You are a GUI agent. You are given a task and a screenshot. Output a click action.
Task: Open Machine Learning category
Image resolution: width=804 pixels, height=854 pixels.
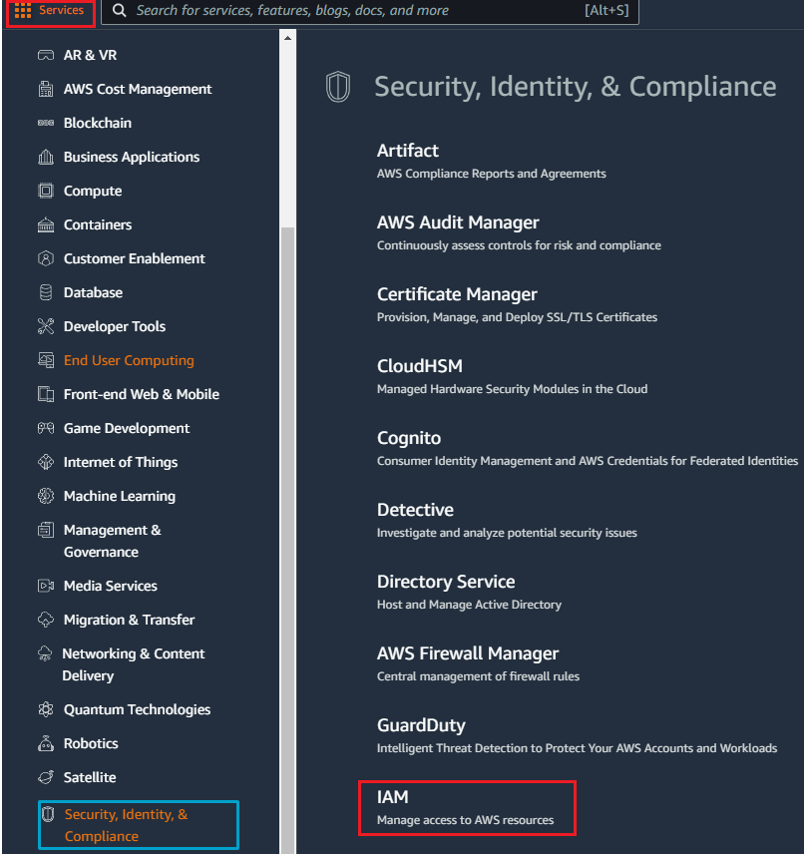(x=119, y=496)
